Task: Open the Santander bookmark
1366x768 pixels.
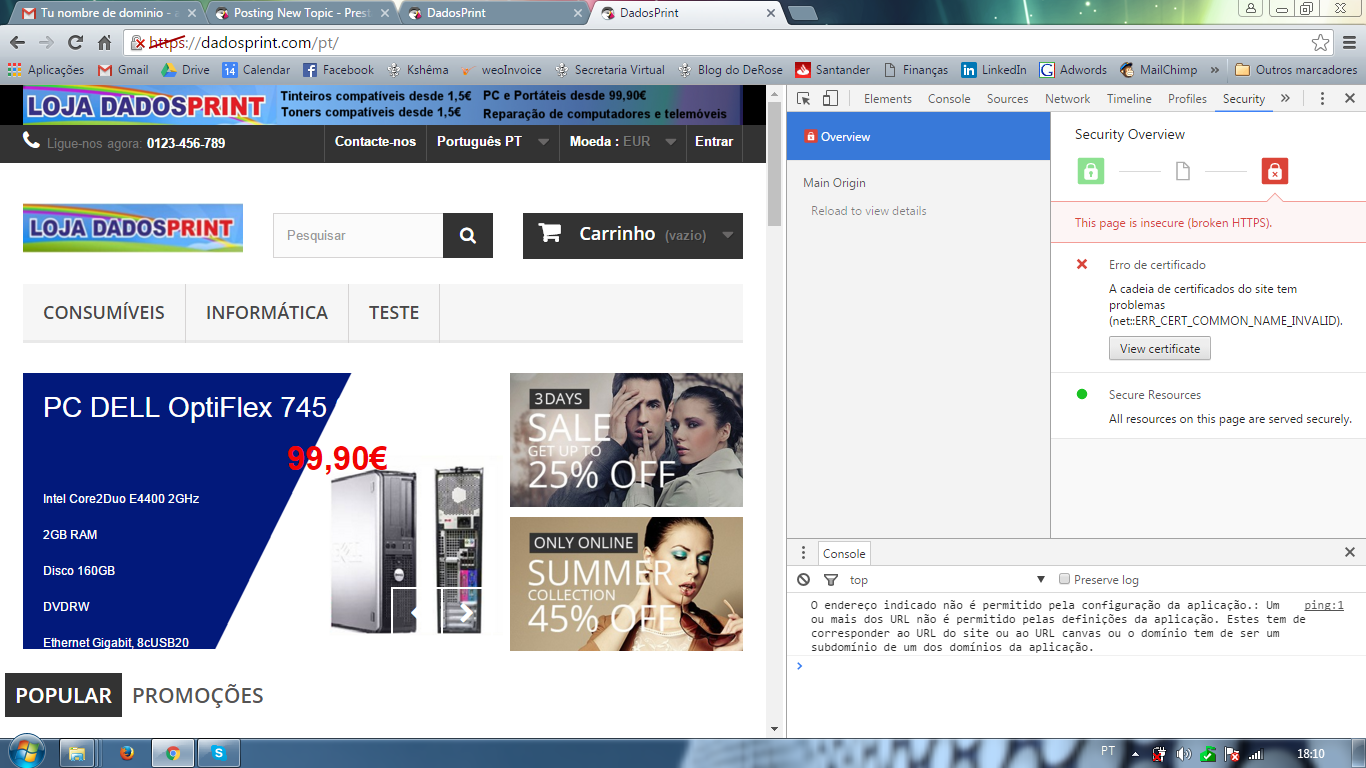Action: click(x=832, y=70)
